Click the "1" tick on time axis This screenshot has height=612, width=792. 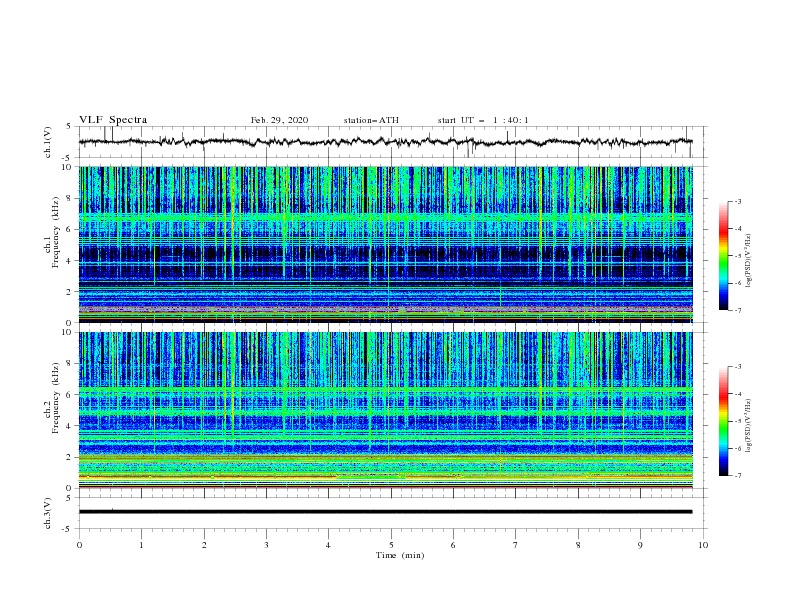[x=141, y=545]
